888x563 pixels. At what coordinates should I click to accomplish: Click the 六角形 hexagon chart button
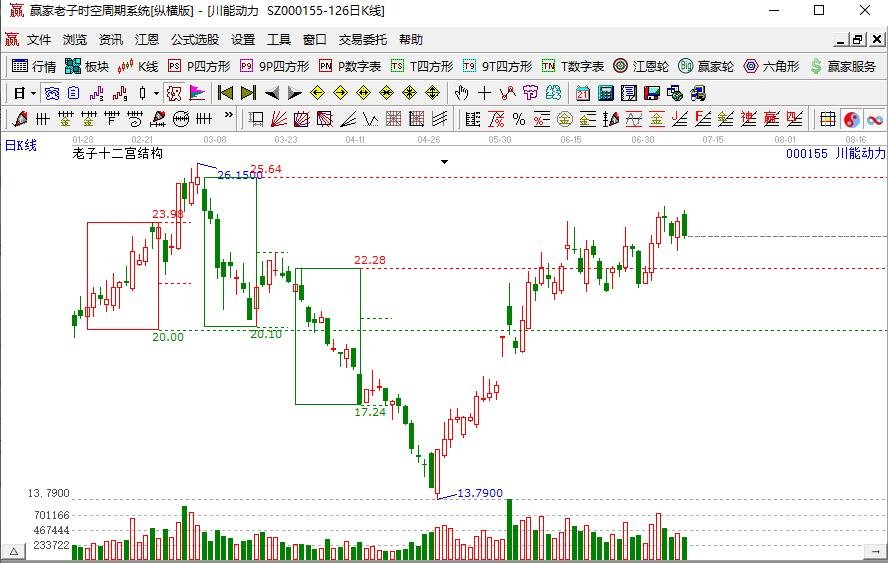(x=771, y=66)
